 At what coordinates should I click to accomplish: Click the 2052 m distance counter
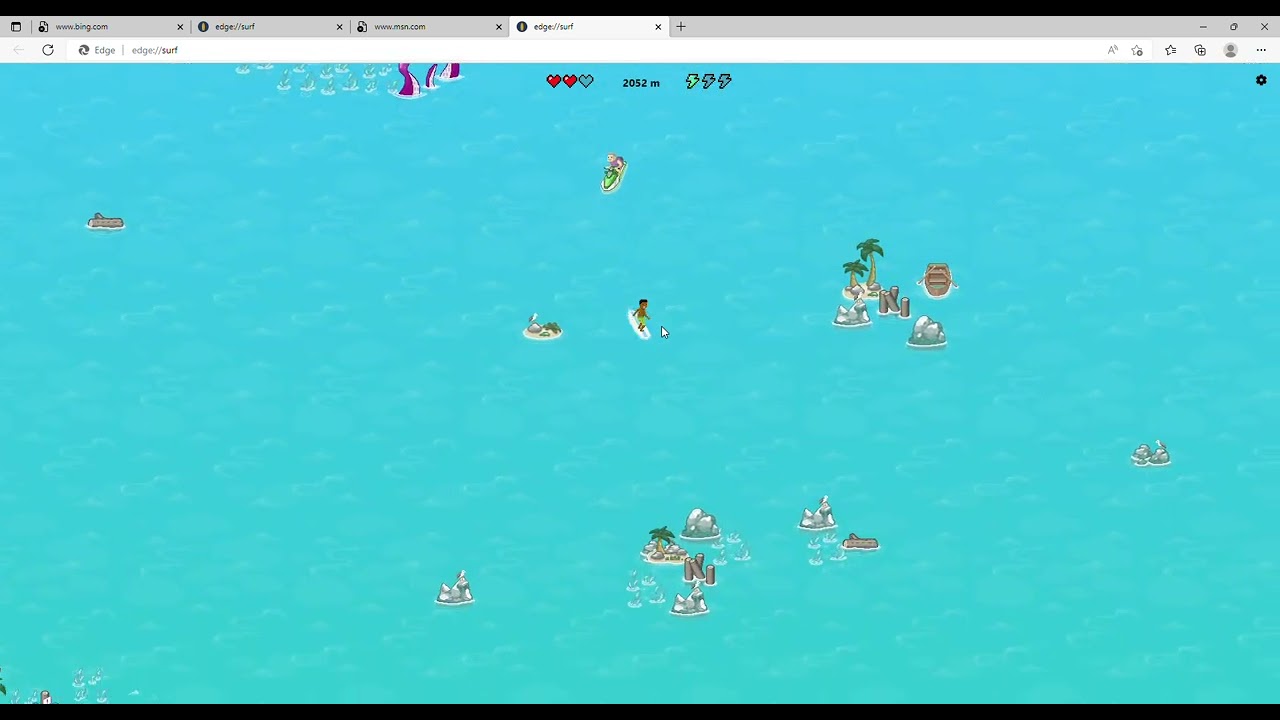641,83
